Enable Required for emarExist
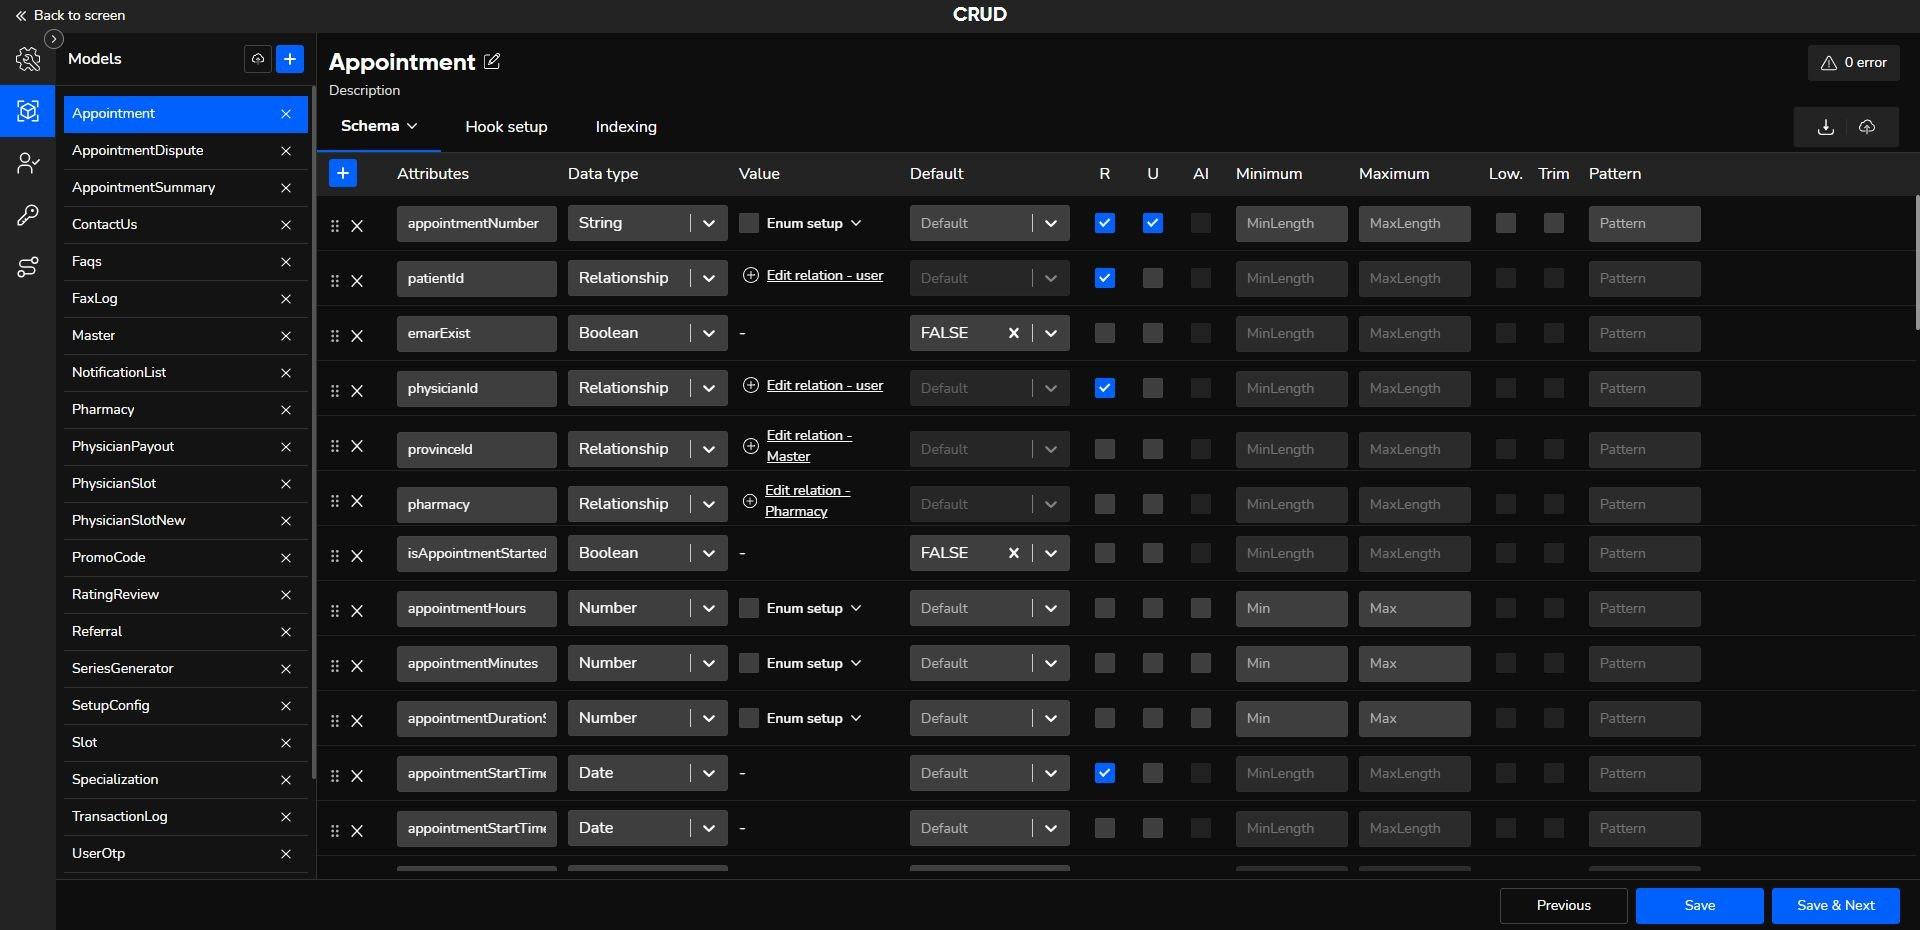 pos(1105,333)
